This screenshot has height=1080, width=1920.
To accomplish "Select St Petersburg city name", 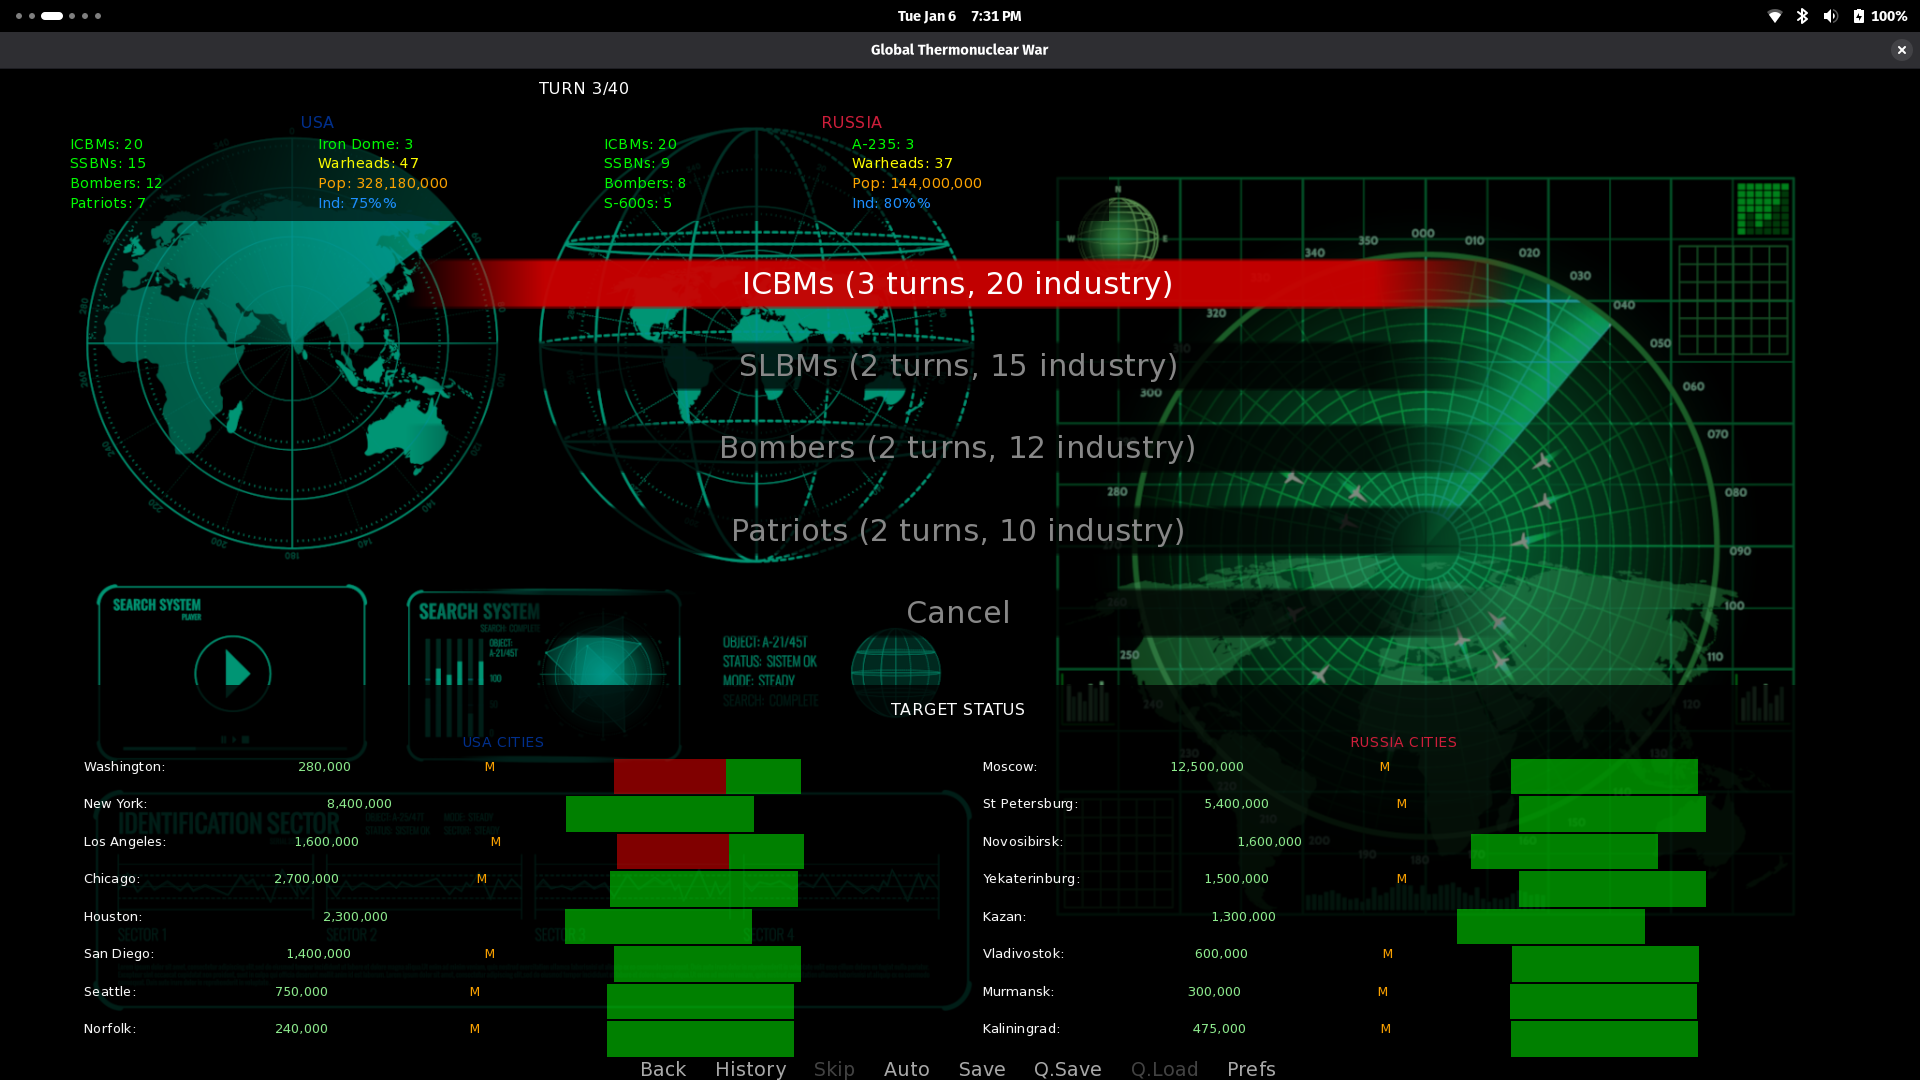I will pyautogui.click(x=1030, y=804).
